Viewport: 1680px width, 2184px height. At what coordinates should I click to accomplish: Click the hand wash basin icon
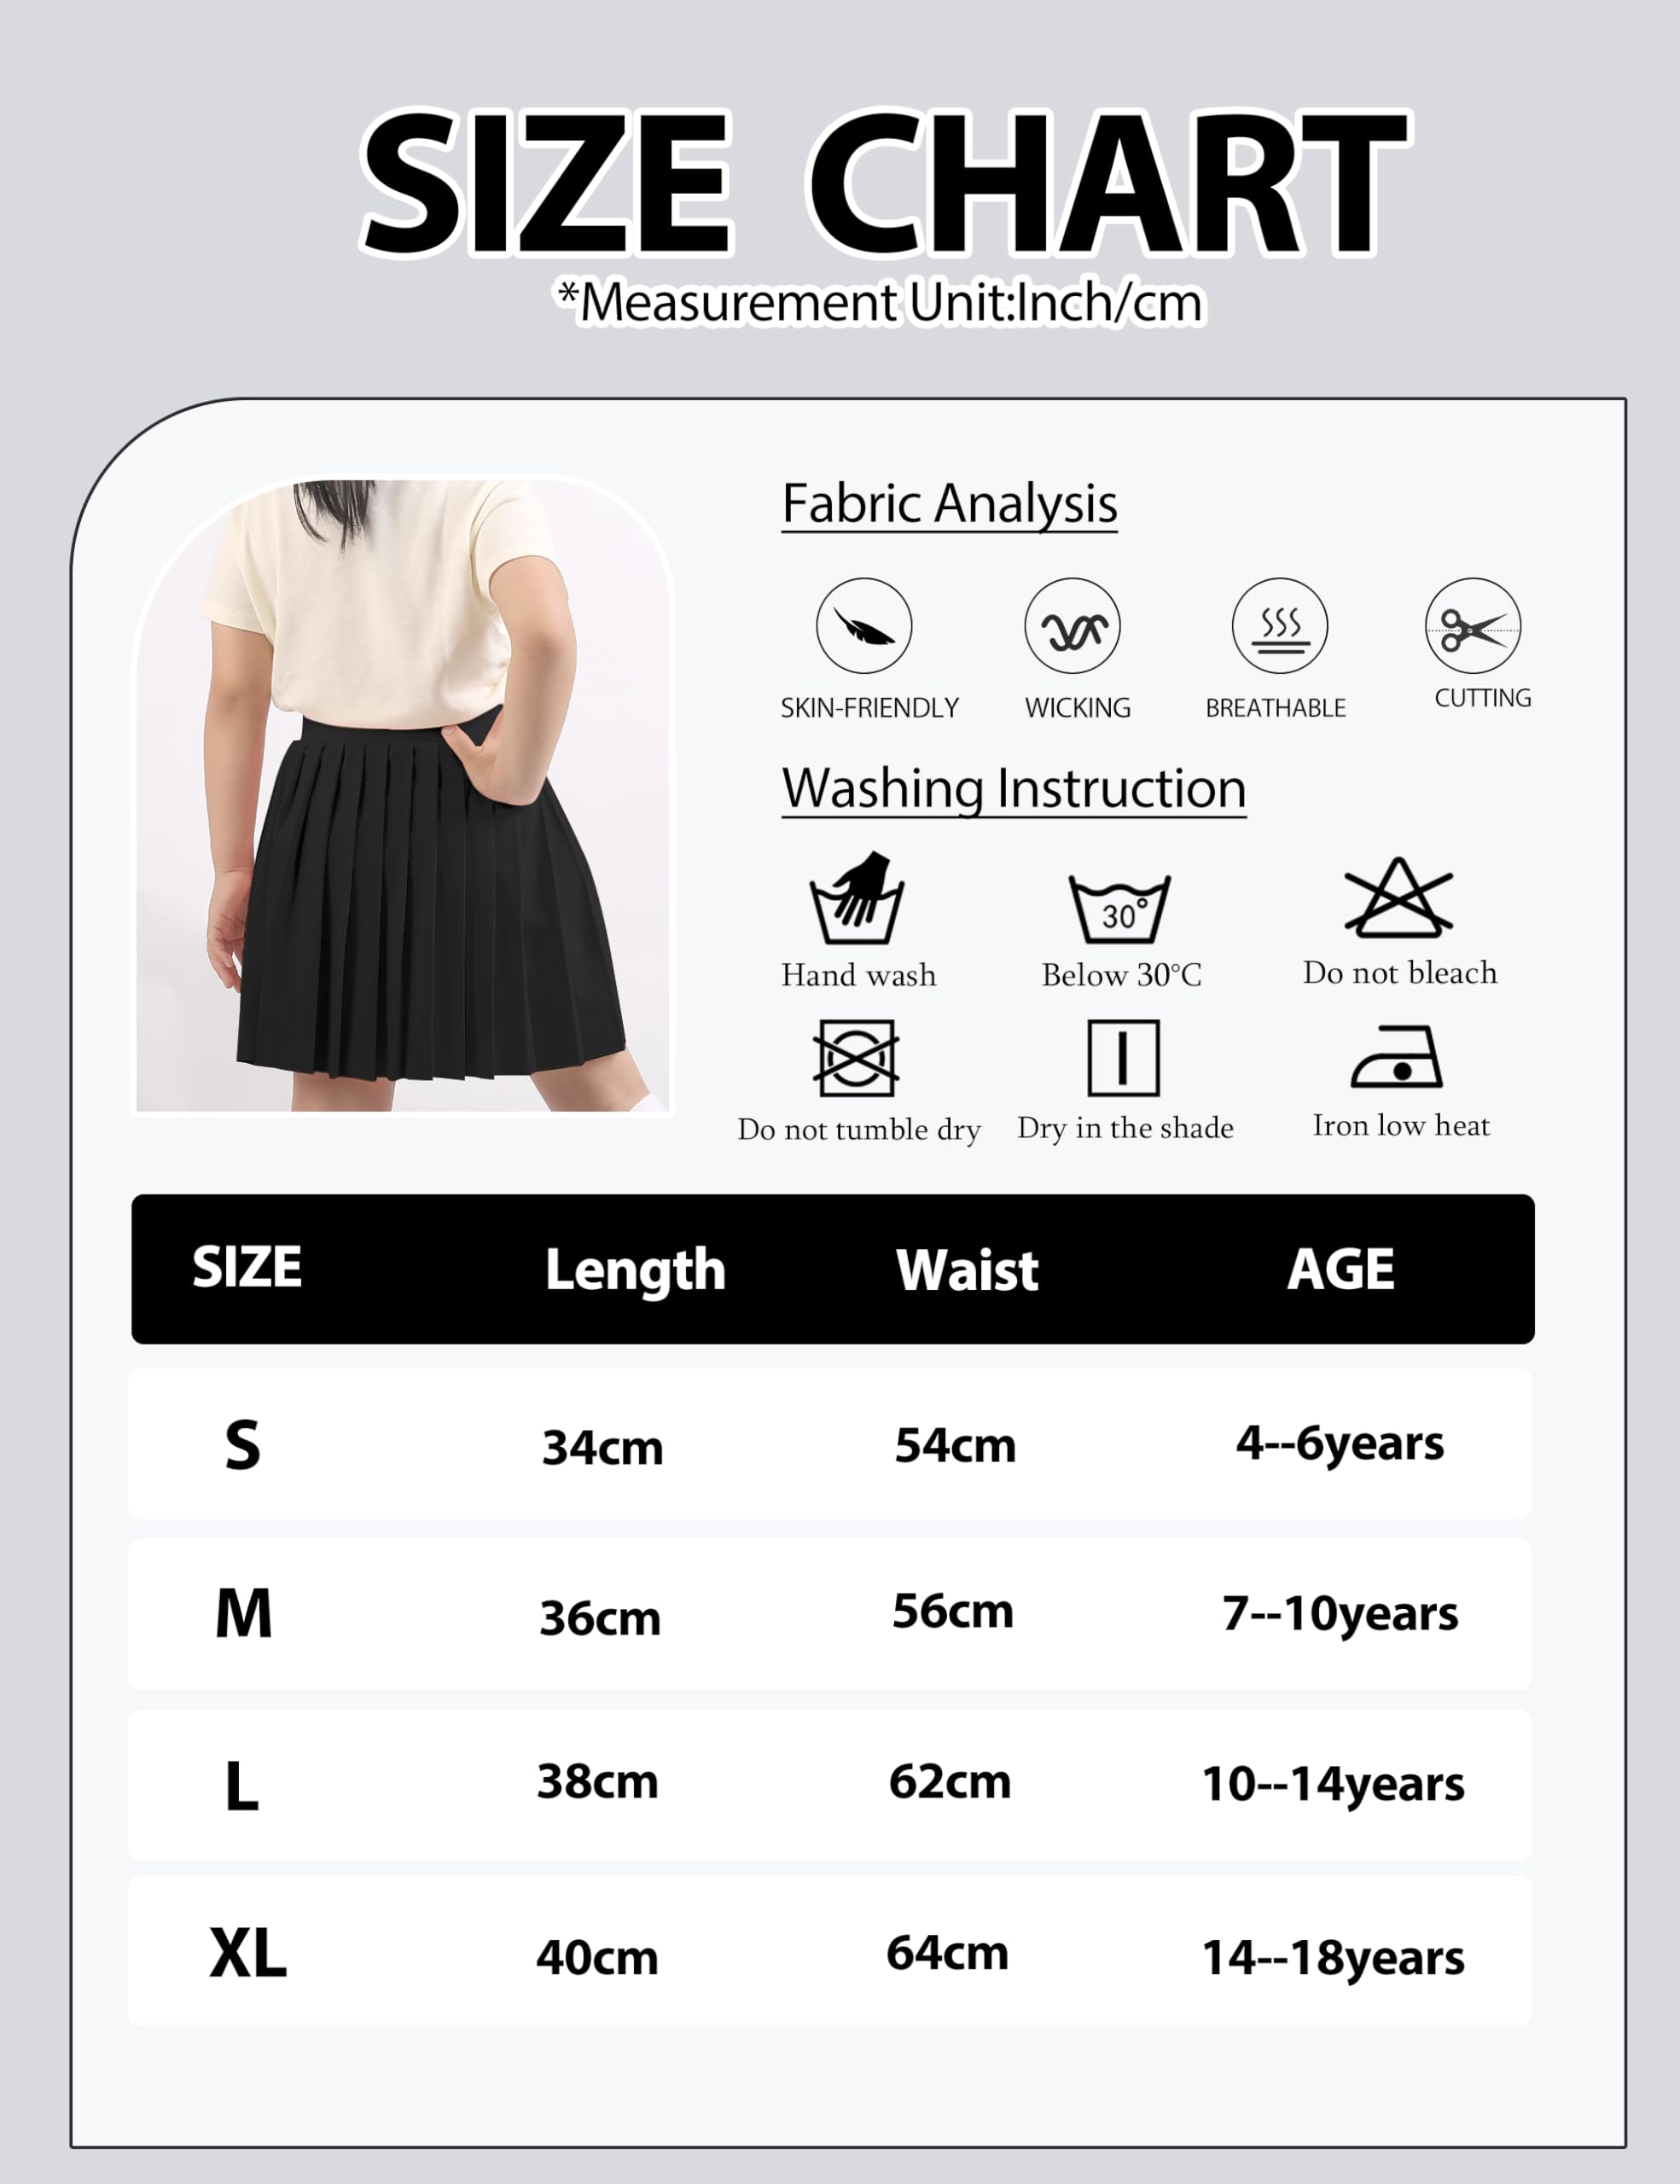pyautogui.click(x=857, y=897)
